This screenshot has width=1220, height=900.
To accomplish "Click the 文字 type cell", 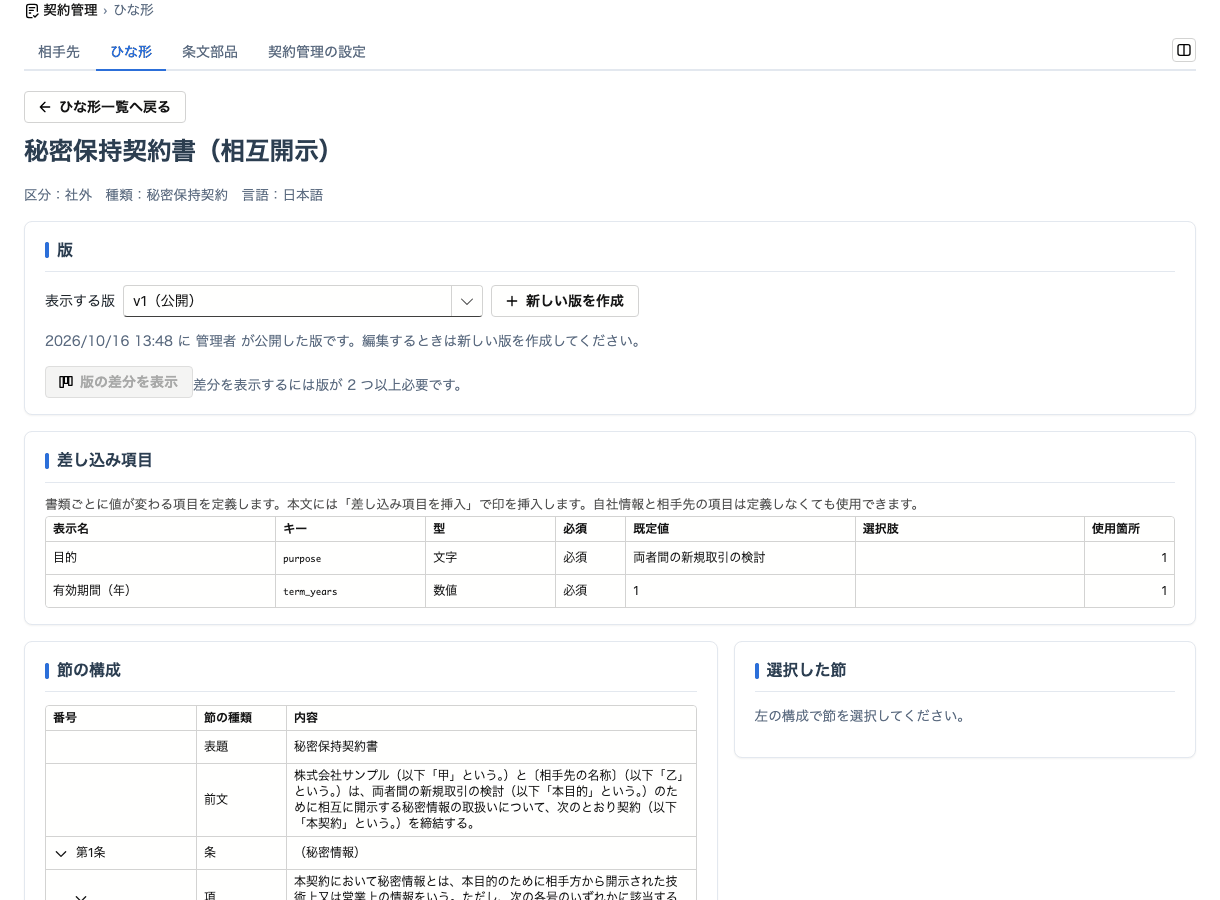I will coord(491,558).
